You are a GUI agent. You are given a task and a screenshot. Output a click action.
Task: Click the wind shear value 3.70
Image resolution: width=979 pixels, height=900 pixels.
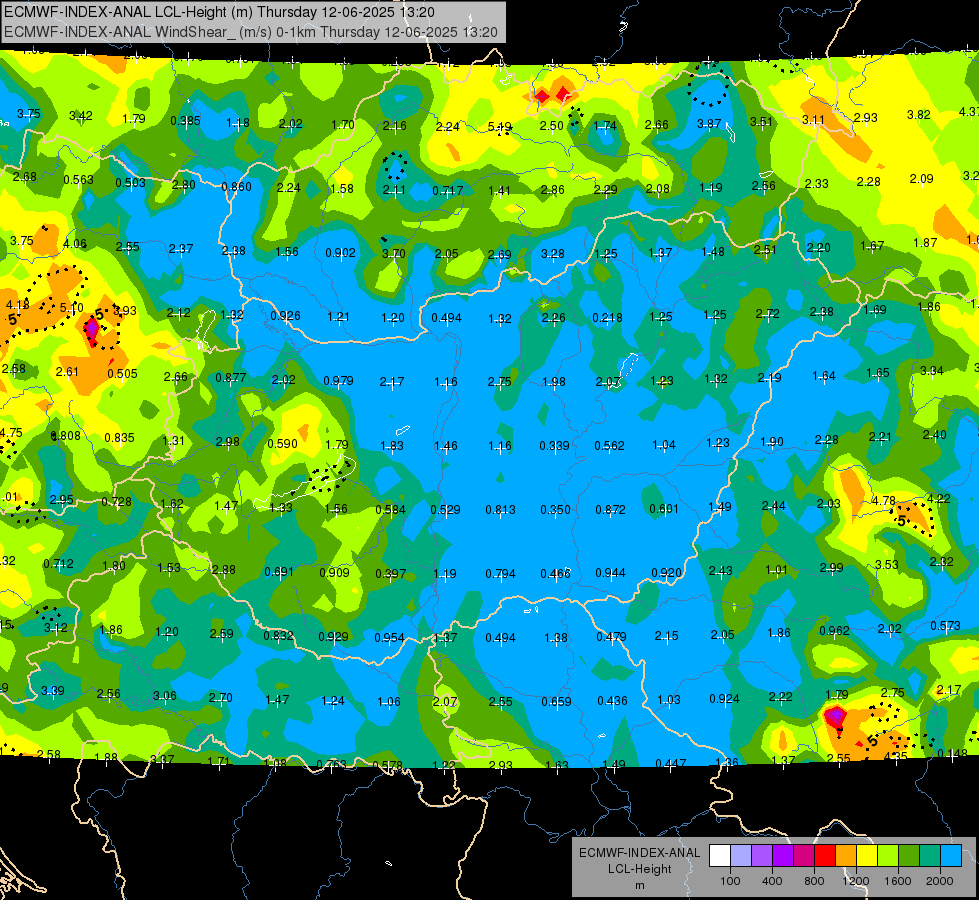click(x=393, y=253)
